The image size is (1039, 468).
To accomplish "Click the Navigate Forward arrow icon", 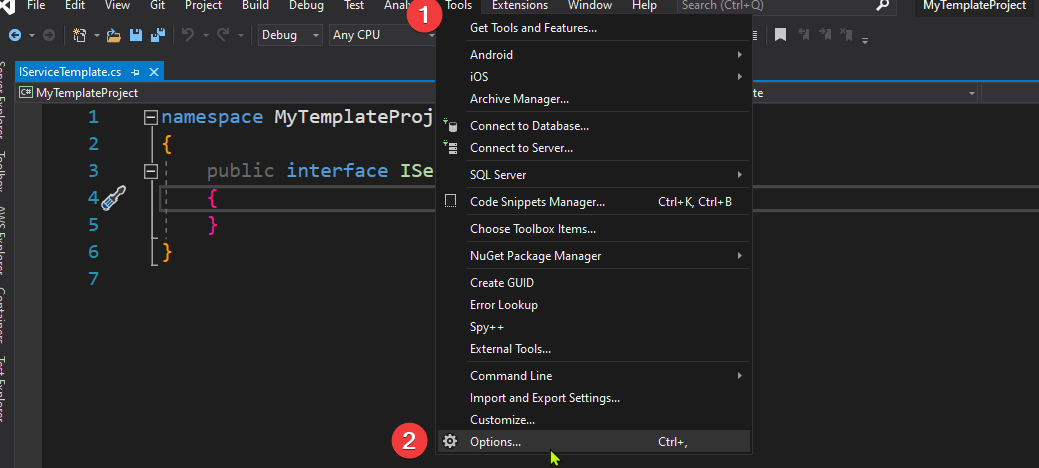I will tap(48, 35).
